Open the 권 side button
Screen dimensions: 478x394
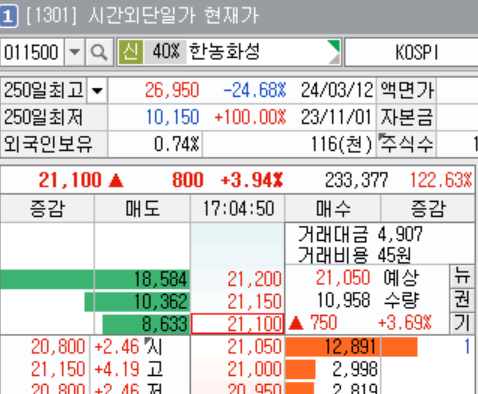(462, 300)
